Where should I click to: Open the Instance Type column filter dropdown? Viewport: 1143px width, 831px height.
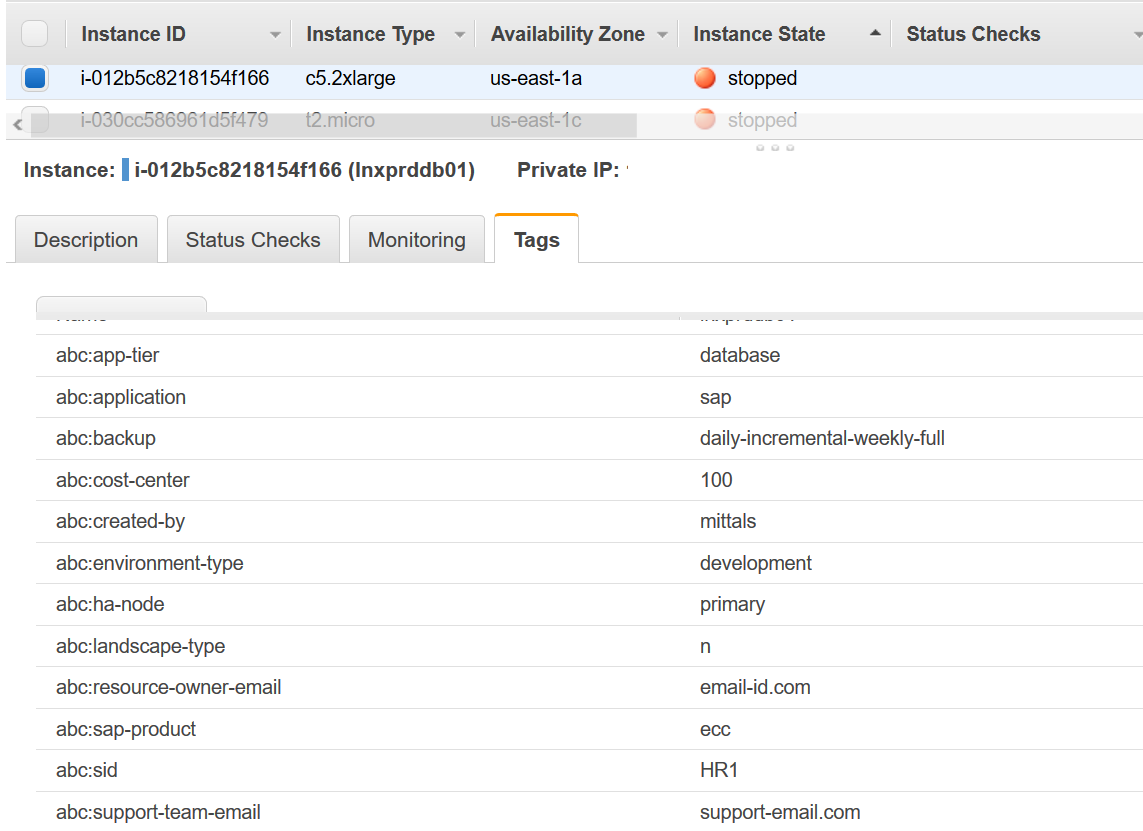[x=460, y=33]
